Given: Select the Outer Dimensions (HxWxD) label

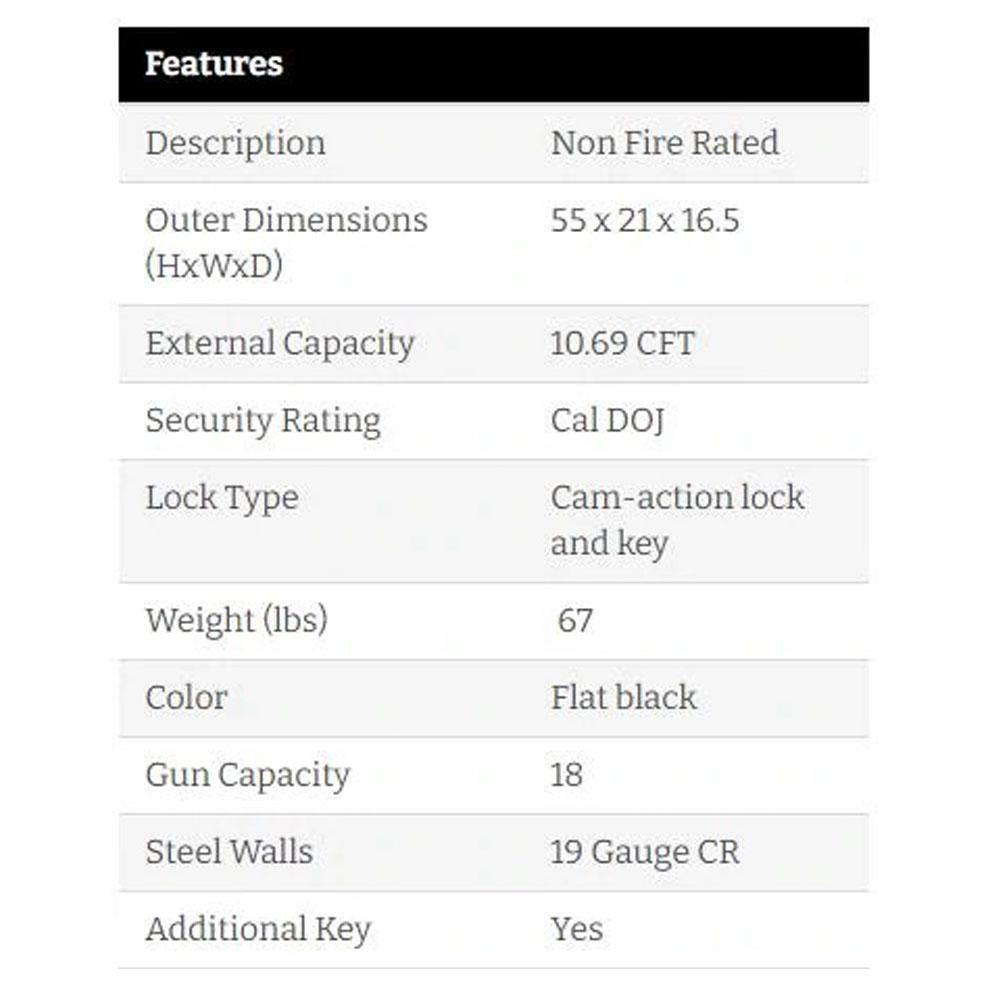Looking at the screenshot, I should point(286,242).
